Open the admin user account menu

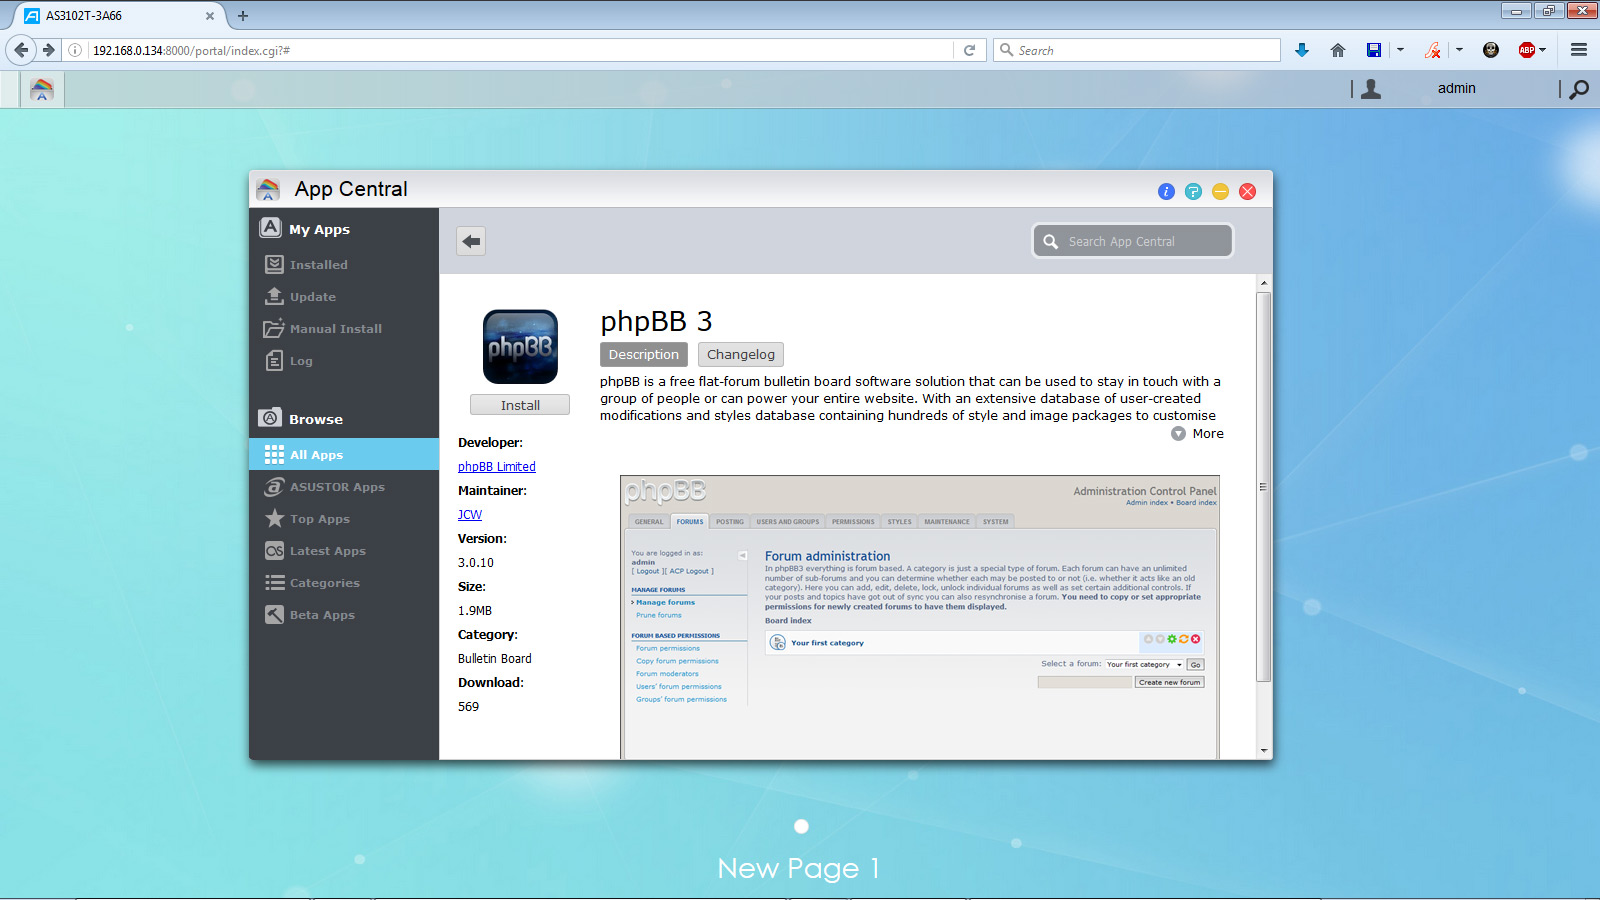point(1371,89)
